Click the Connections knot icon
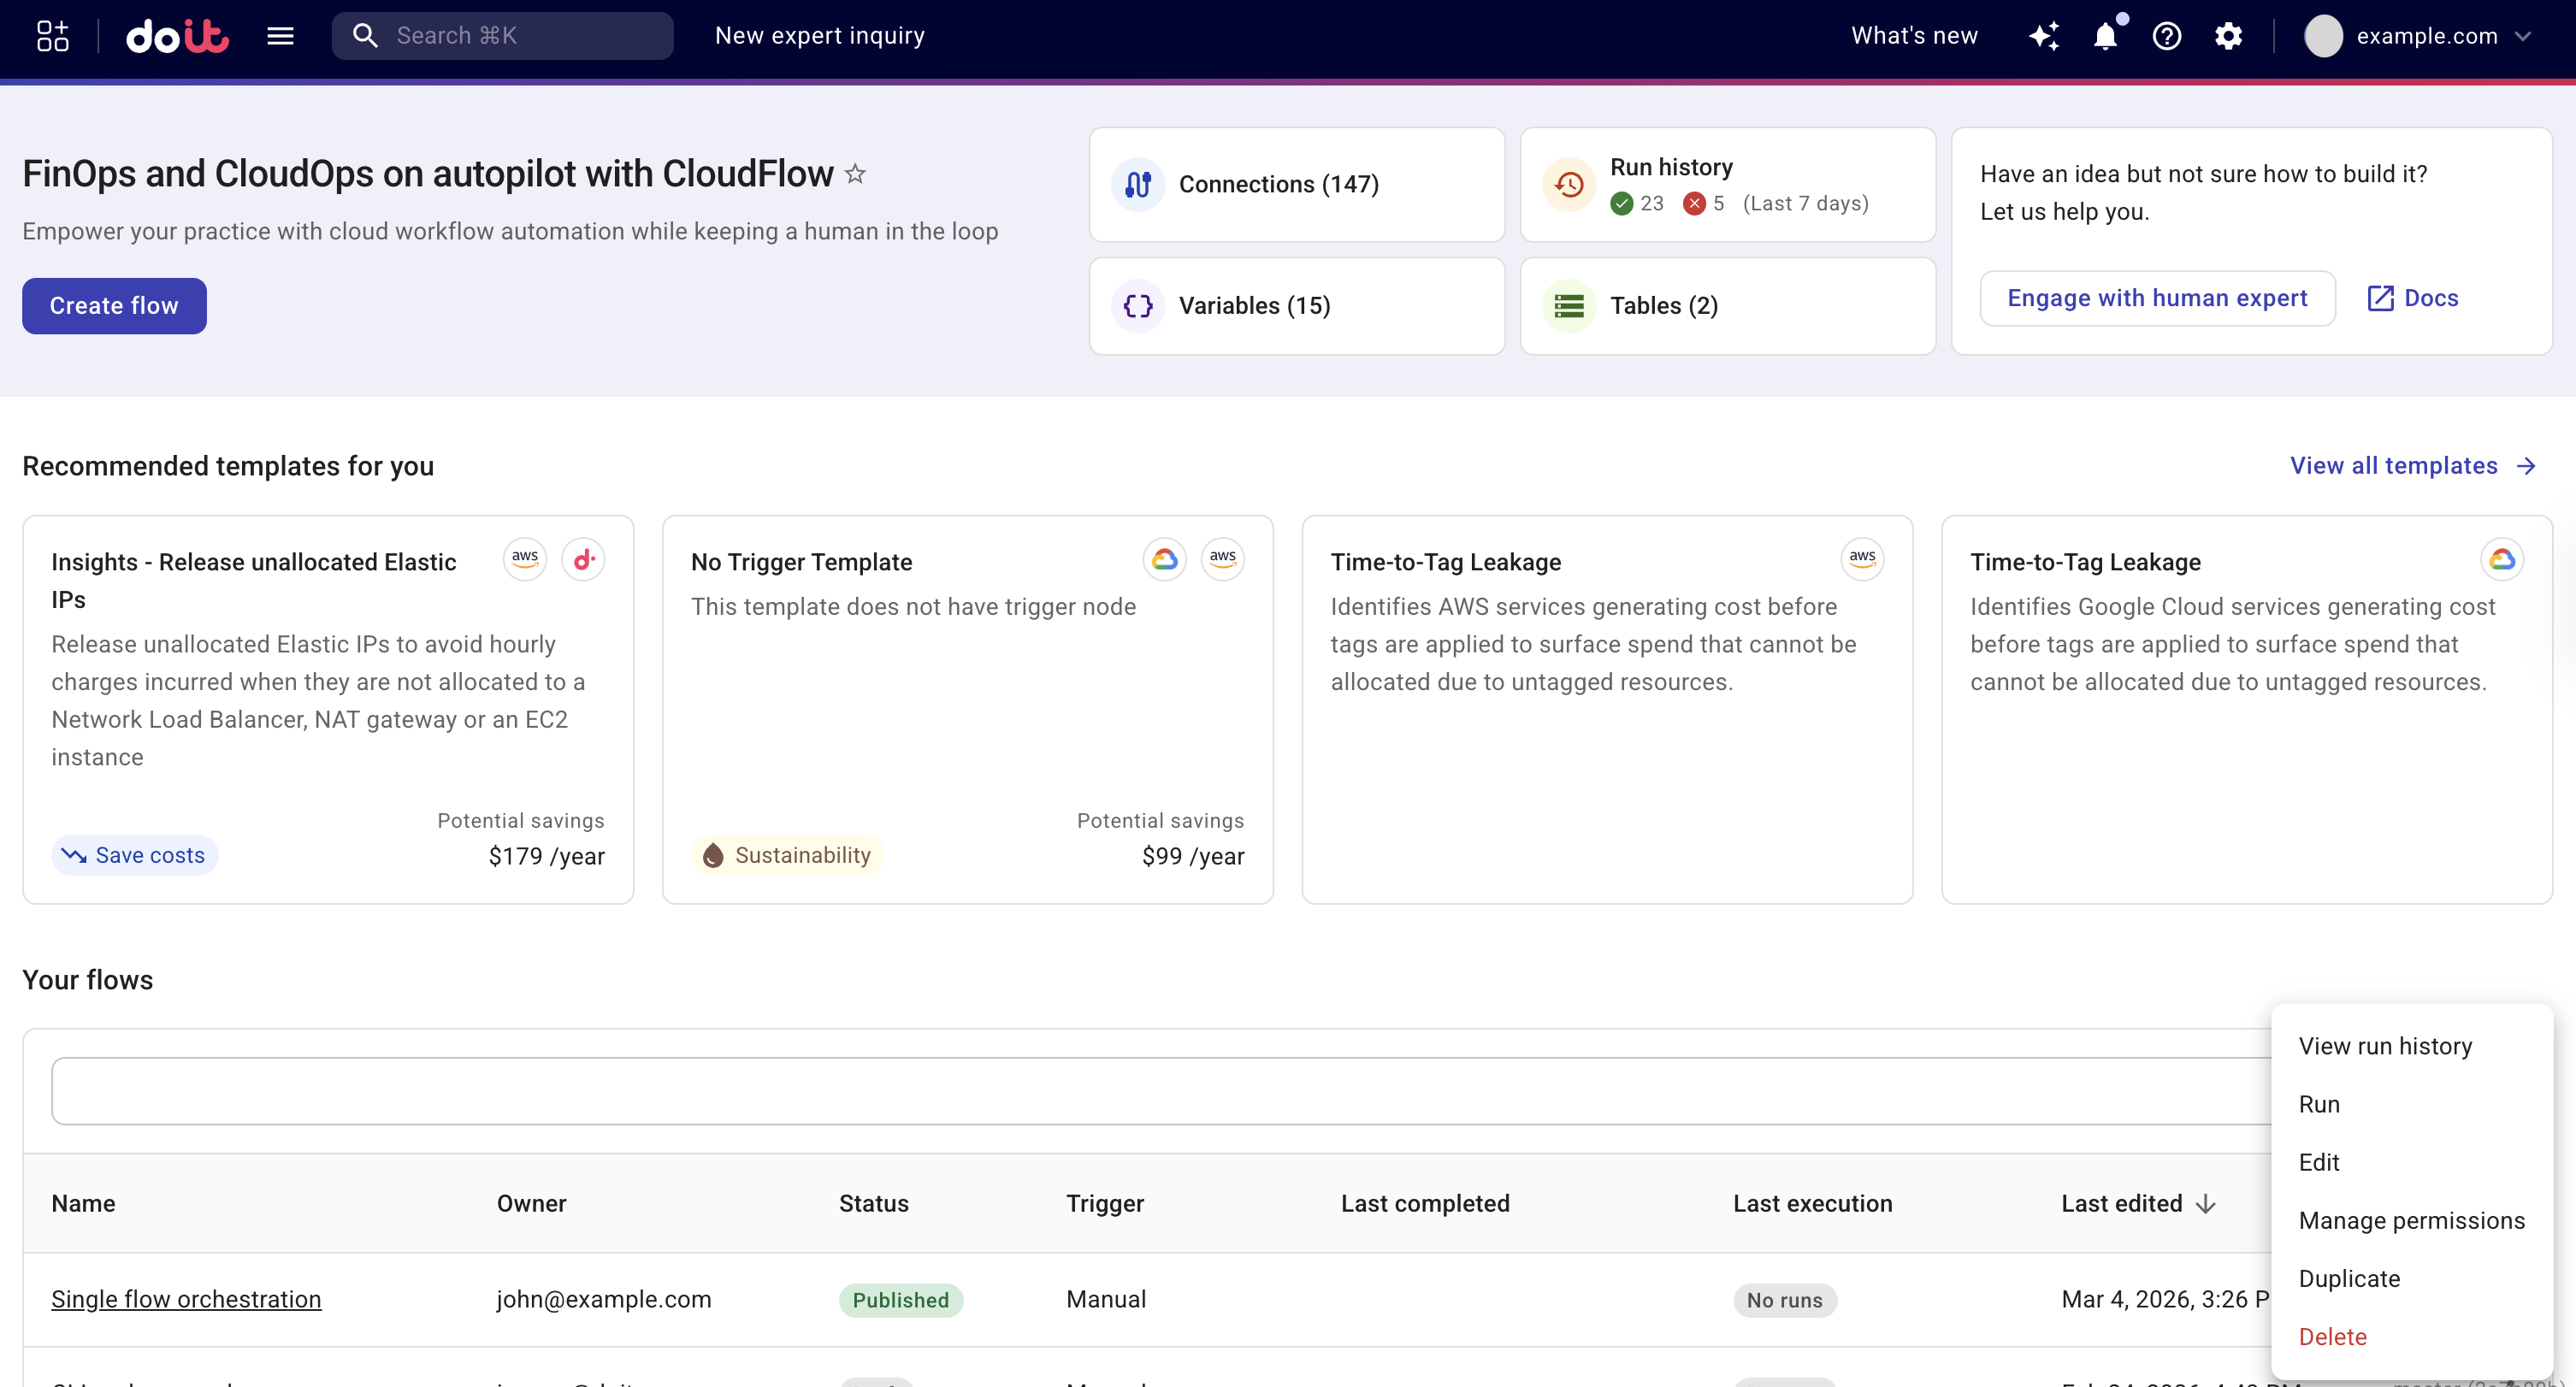 click(x=1137, y=184)
